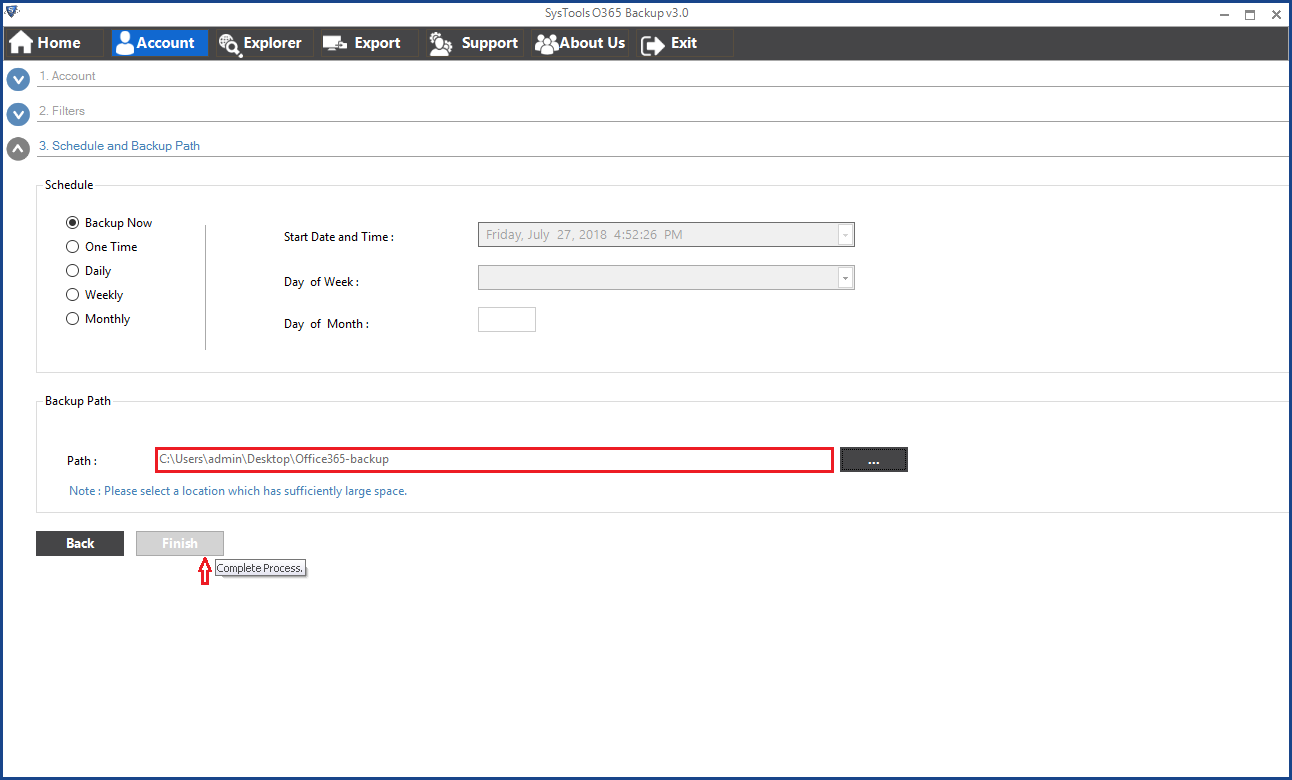Open the Support menu item
Viewport: 1292px width, 780px height.
(x=473, y=43)
